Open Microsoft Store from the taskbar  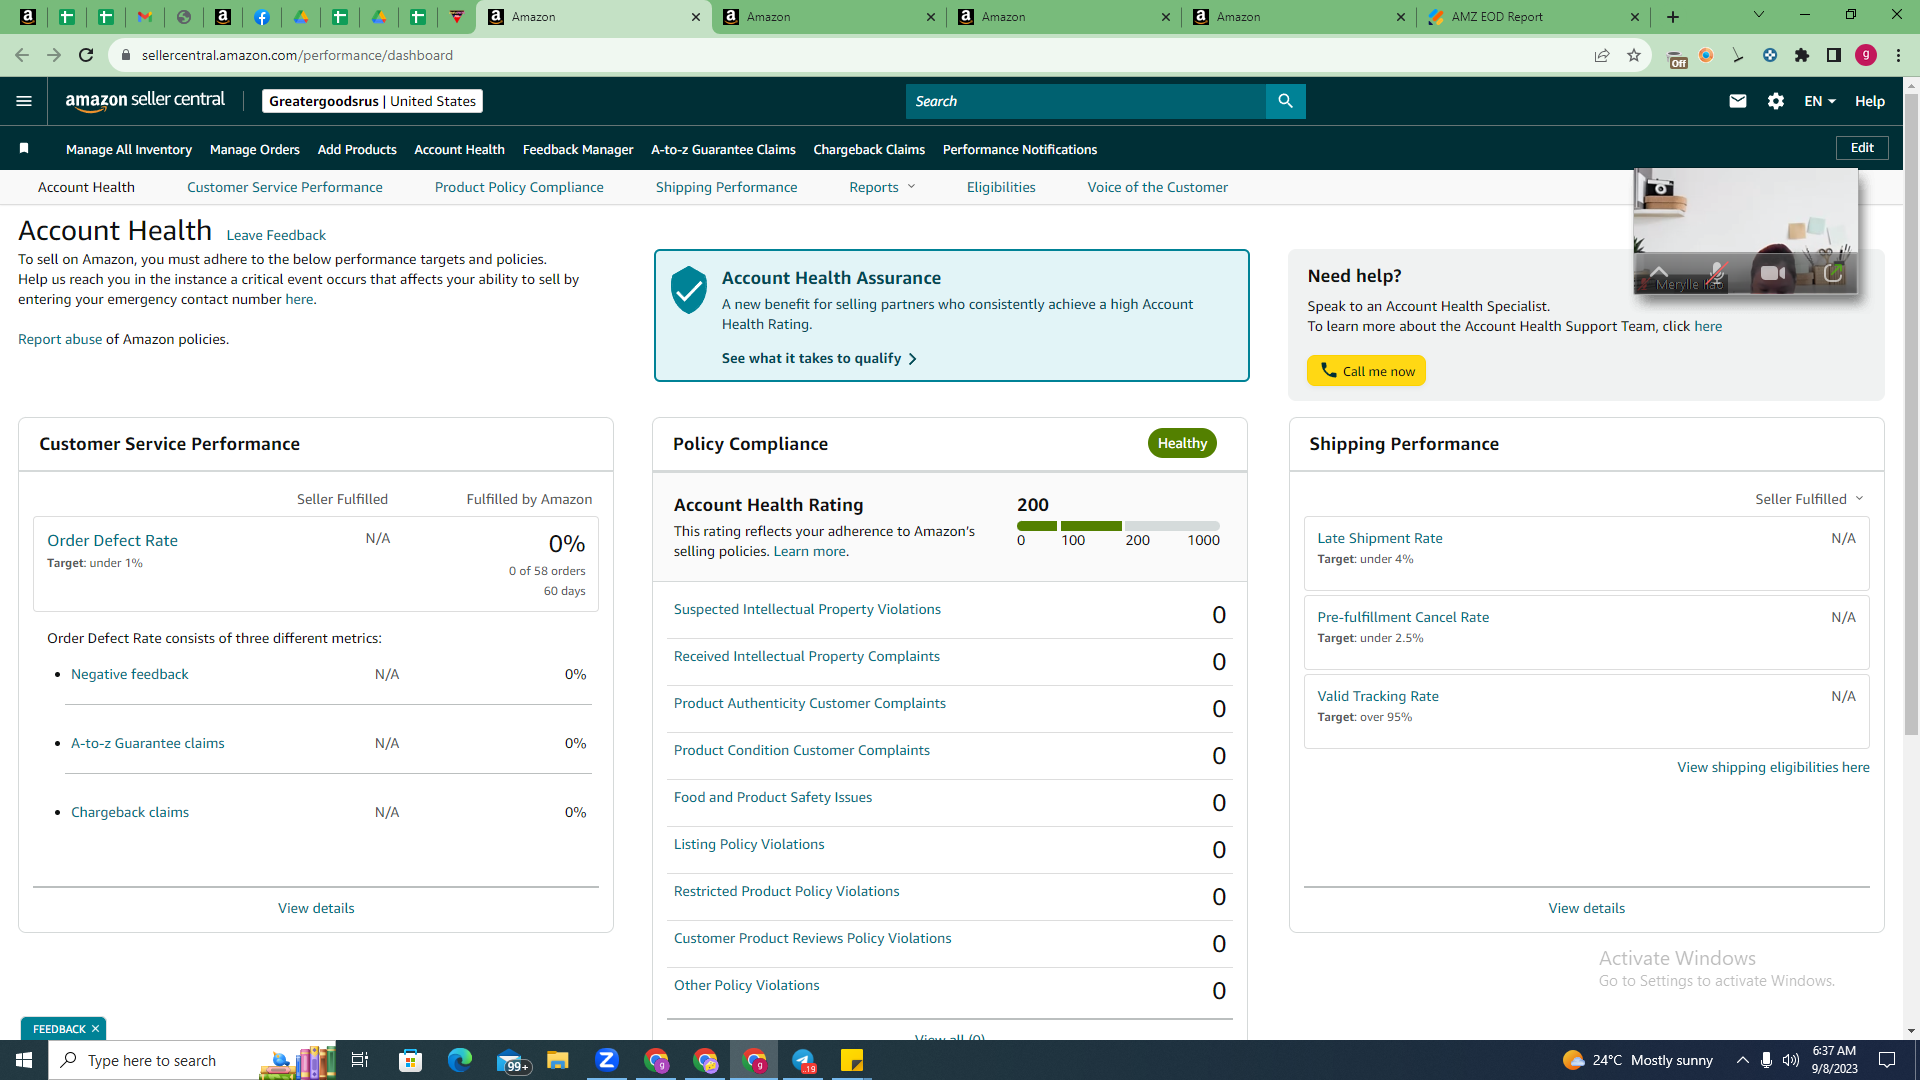click(411, 1060)
